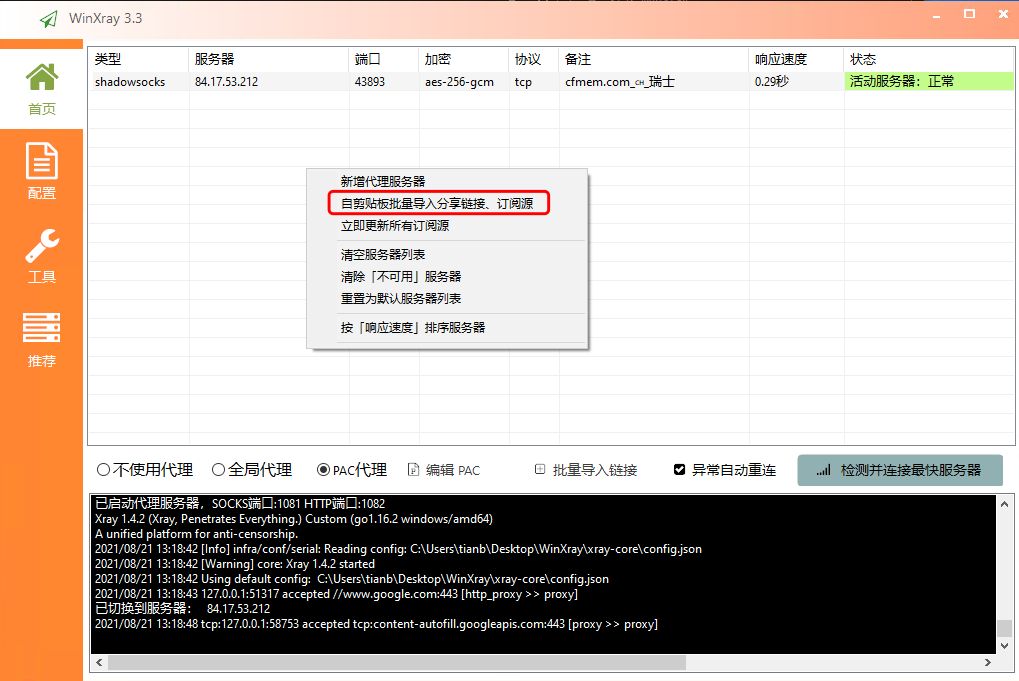Click the horizontal scrollbar left arrow
This screenshot has width=1019, height=681.
tap(99, 663)
